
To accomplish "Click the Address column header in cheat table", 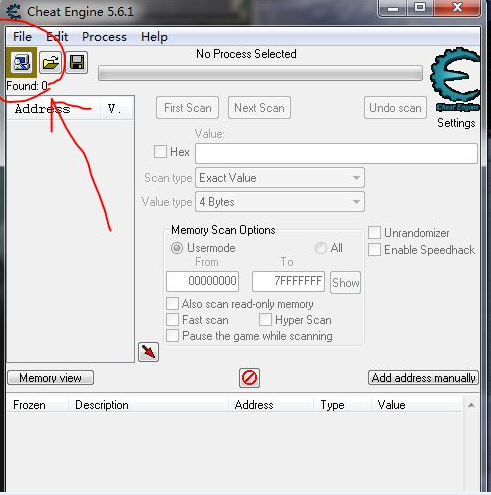I will 271,405.
